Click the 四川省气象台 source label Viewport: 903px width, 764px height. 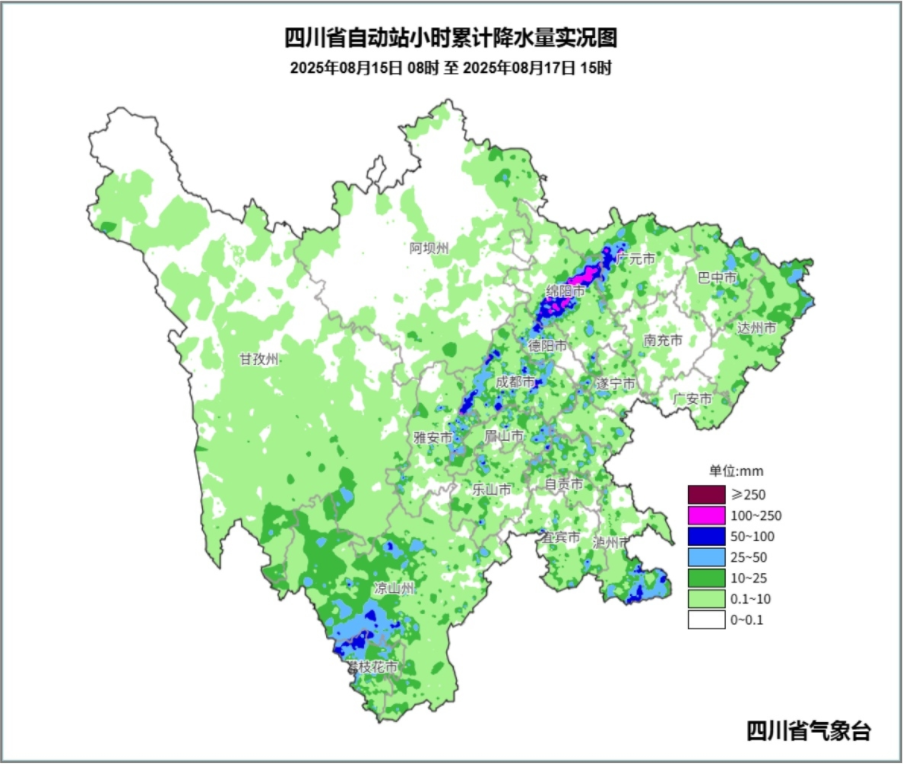808,731
